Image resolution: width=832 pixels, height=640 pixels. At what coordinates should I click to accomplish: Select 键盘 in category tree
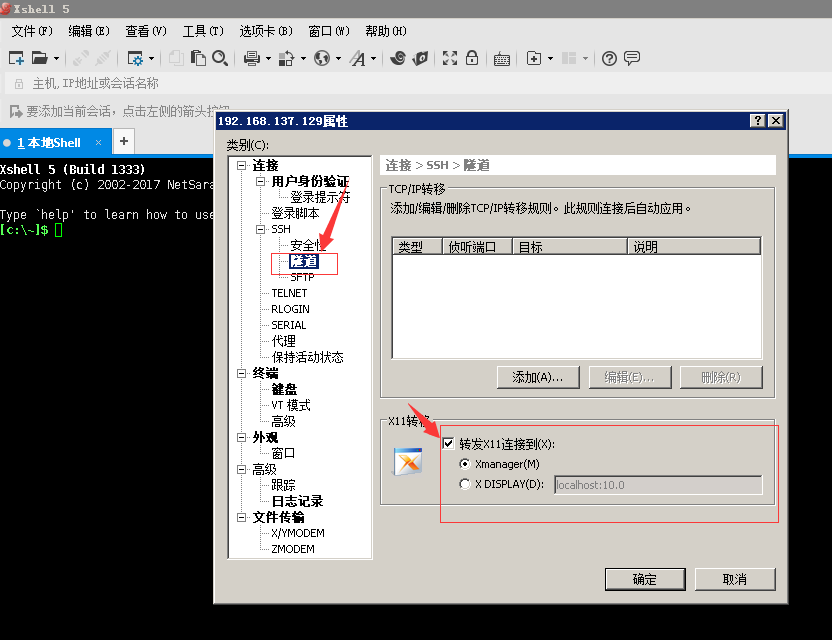(284, 389)
